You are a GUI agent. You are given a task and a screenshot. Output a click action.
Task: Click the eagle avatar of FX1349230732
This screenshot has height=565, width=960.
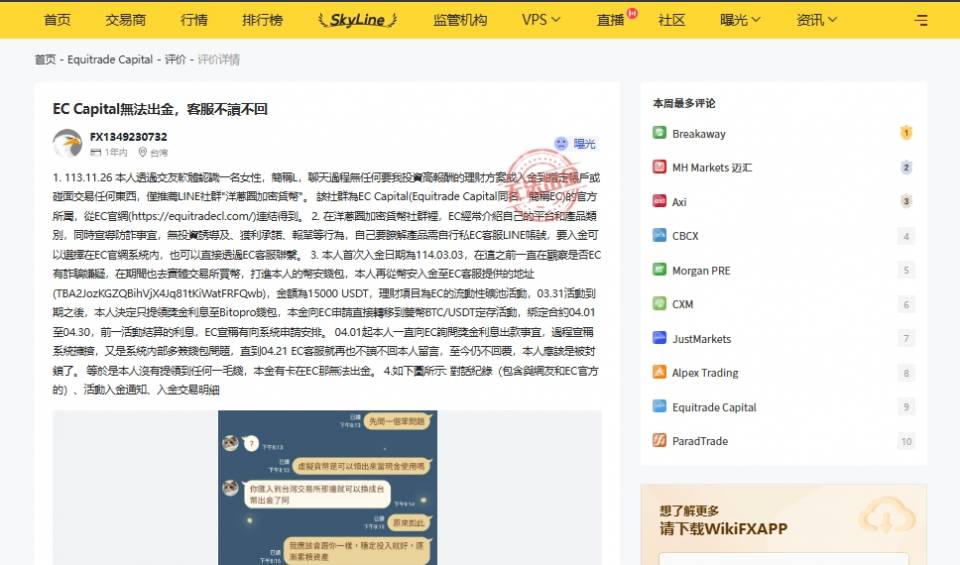click(67, 143)
